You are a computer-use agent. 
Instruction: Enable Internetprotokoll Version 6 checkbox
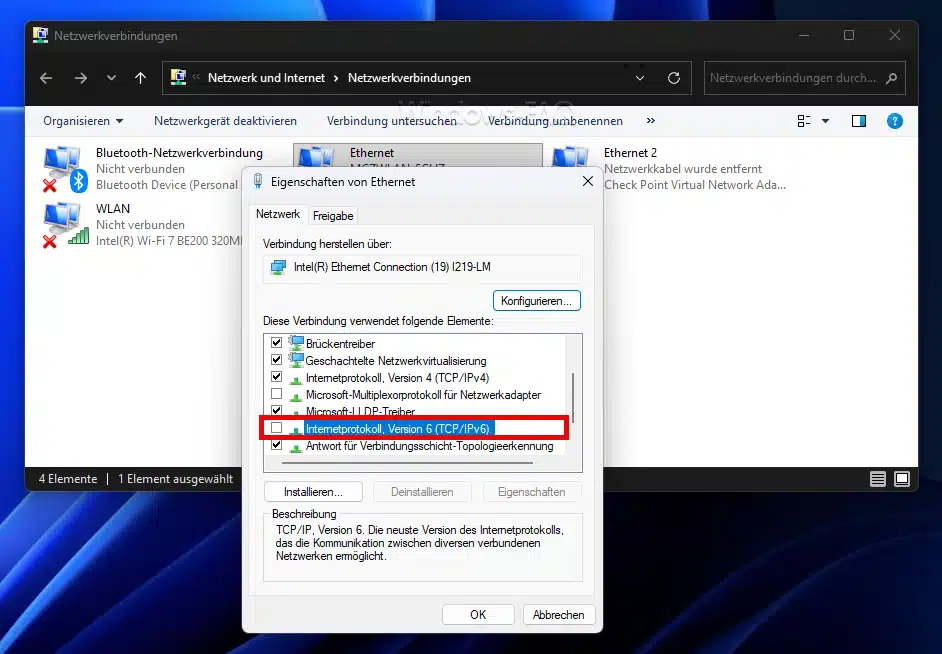(x=277, y=429)
